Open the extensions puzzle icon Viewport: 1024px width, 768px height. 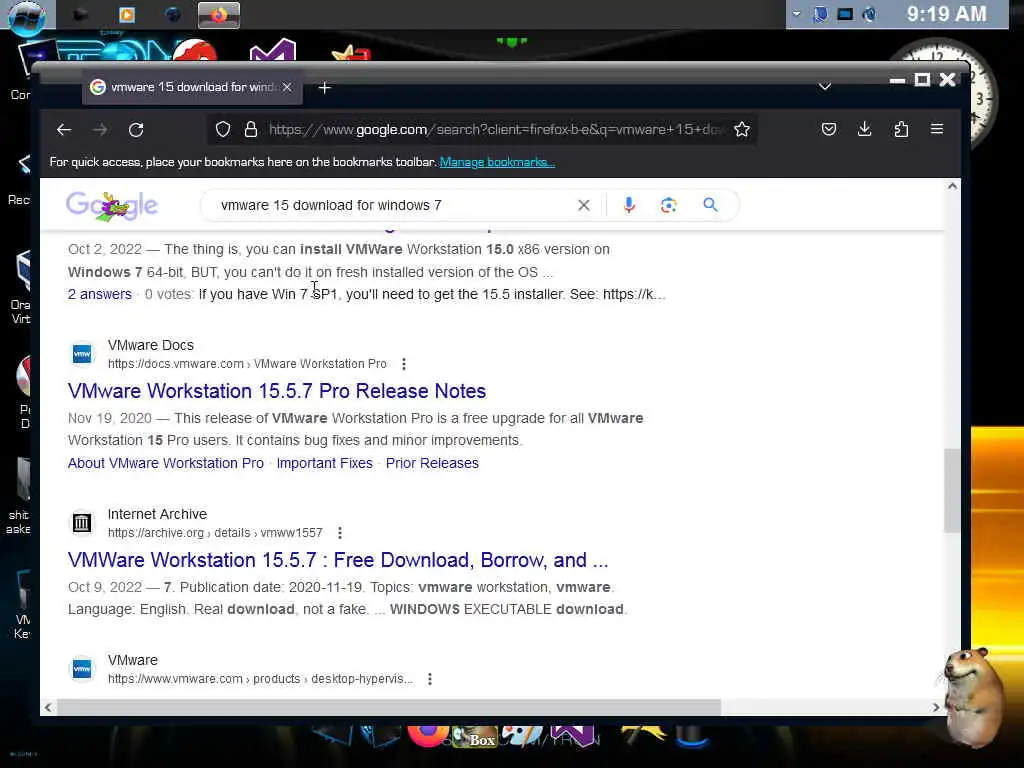[x=901, y=129]
